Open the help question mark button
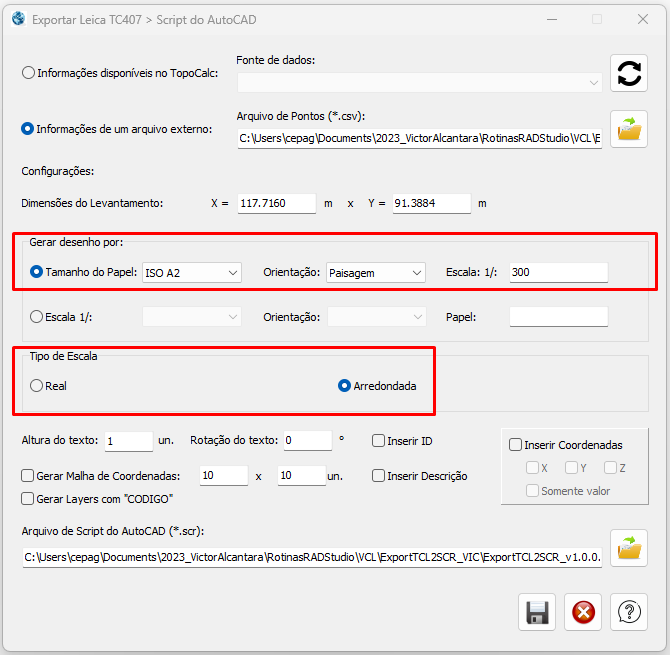 tap(629, 611)
